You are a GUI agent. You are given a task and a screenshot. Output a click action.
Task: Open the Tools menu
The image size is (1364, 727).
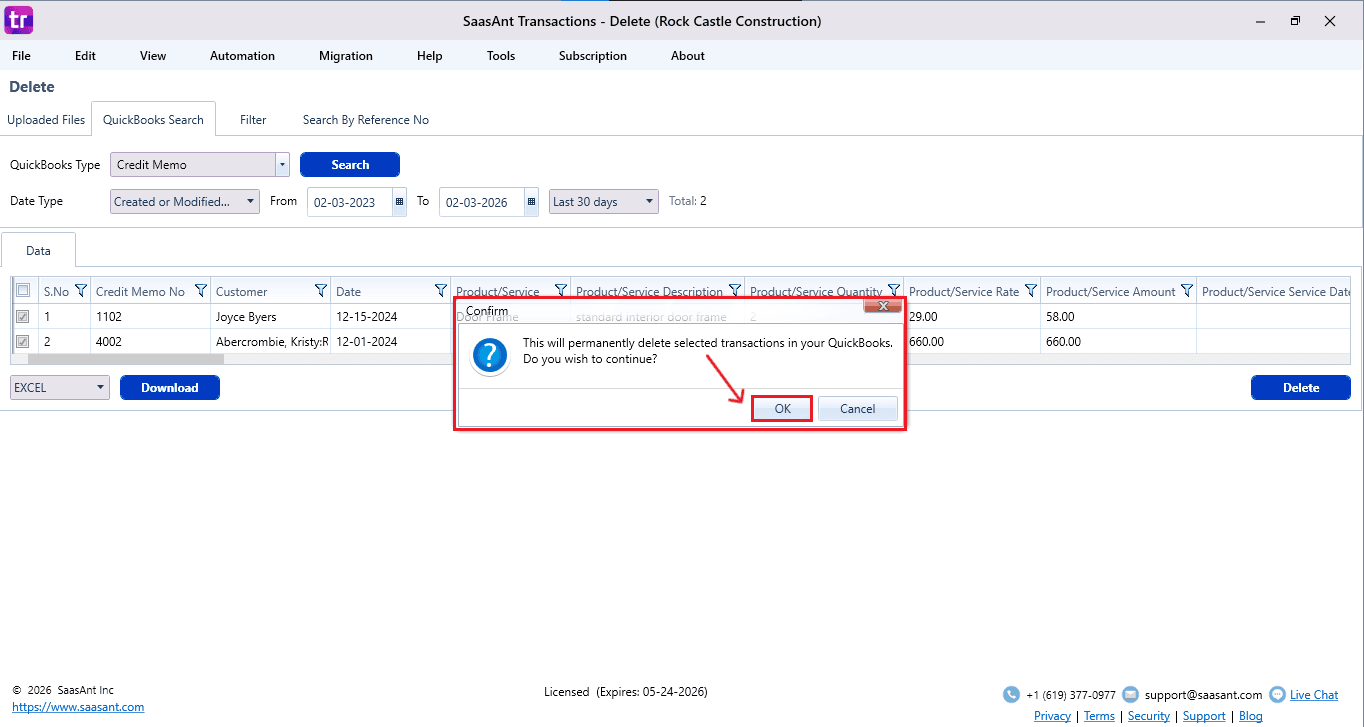[501, 56]
